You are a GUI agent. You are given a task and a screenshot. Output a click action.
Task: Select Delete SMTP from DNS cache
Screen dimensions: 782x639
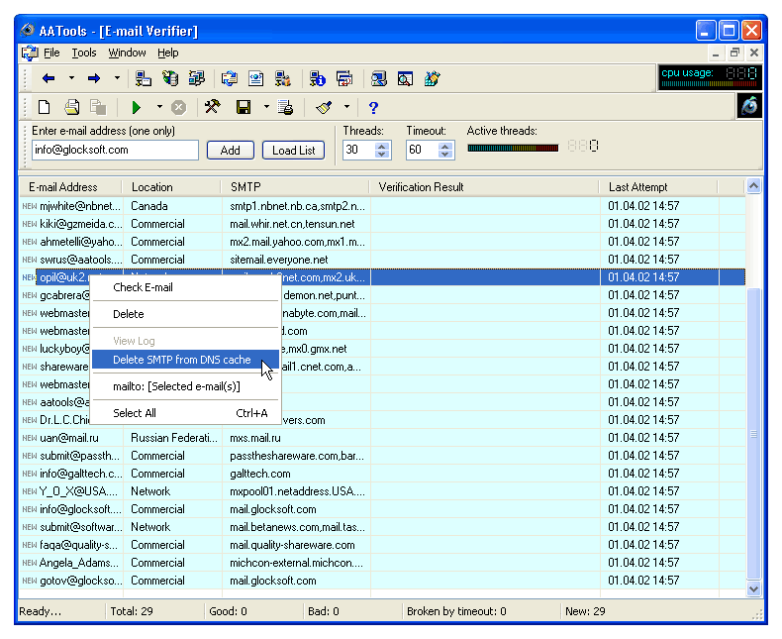click(185, 360)
